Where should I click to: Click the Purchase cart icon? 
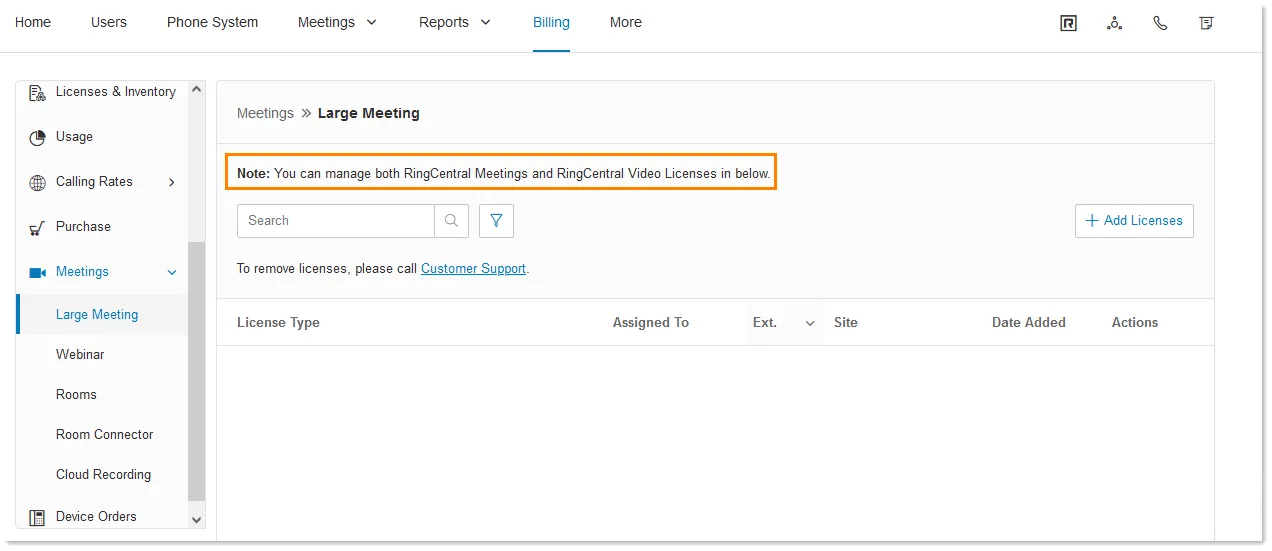[37, 227]
